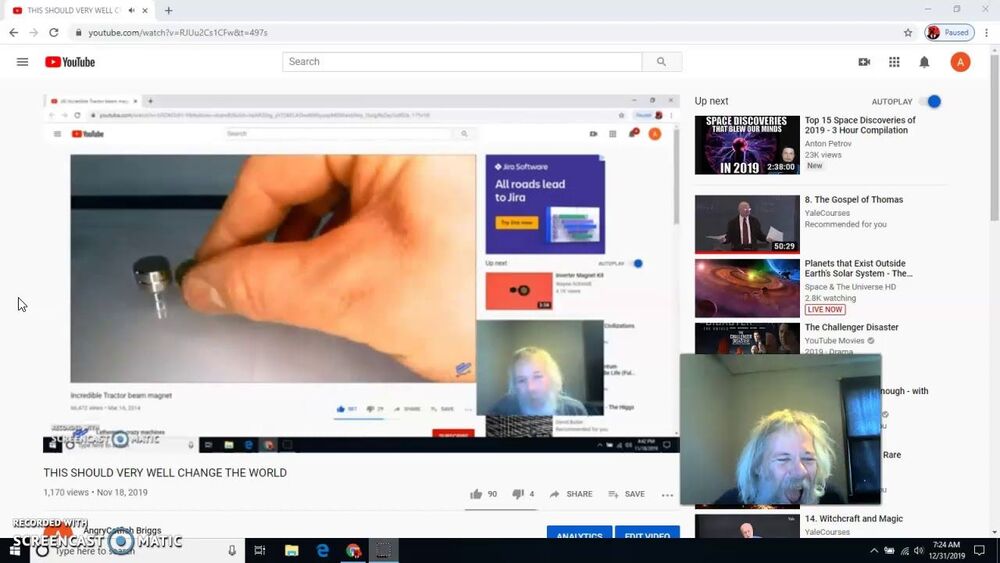1000x563 pixels.
Task: Show hidden system tray icons
Action: tap(874, 551)
